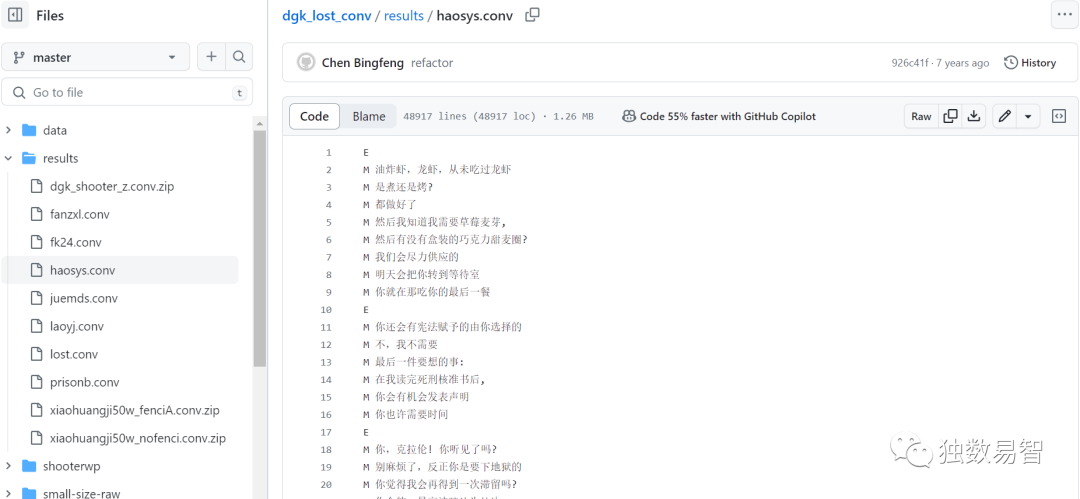Click code line 'M 不, 我不需要'
1080x499 pixels.
400,345
